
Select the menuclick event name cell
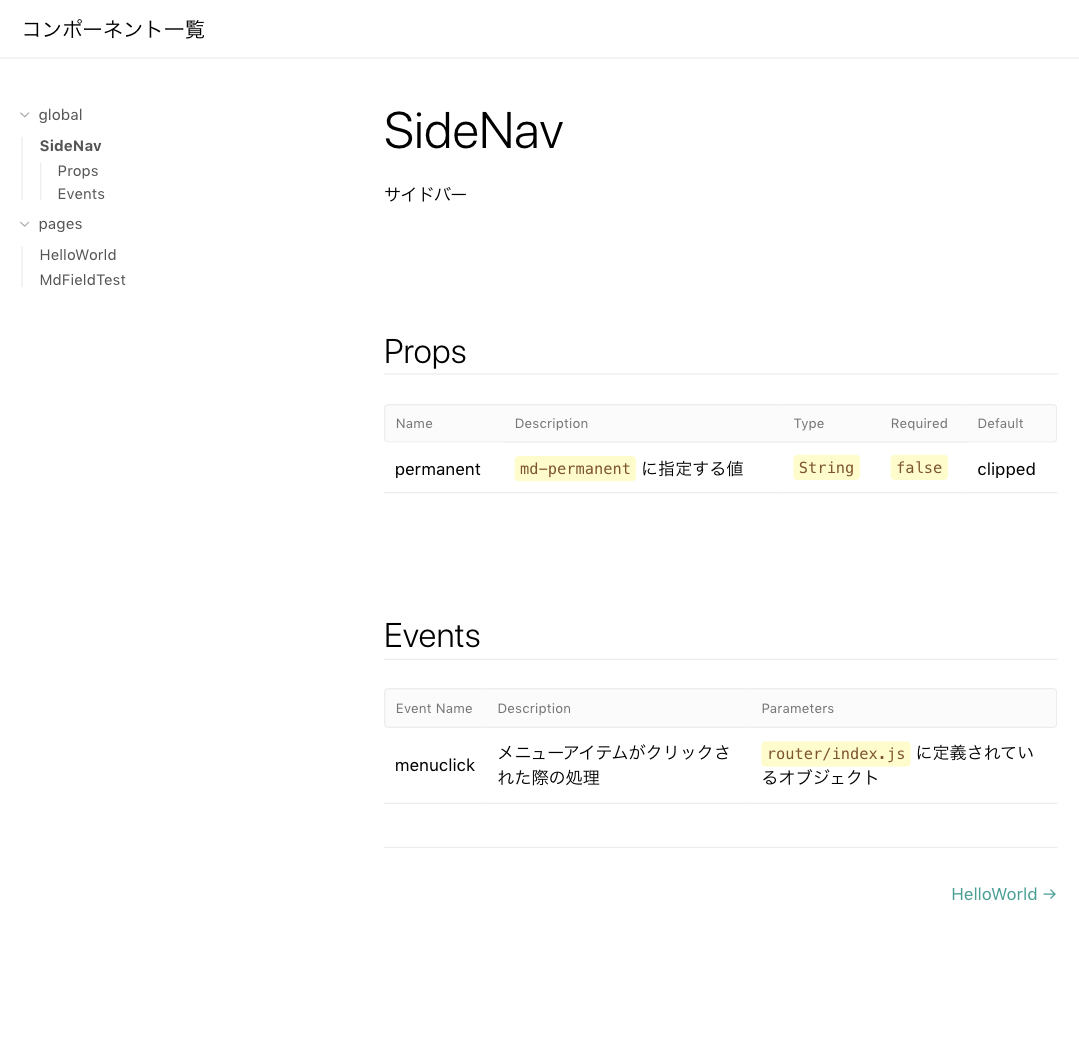[x=435, y=765]
